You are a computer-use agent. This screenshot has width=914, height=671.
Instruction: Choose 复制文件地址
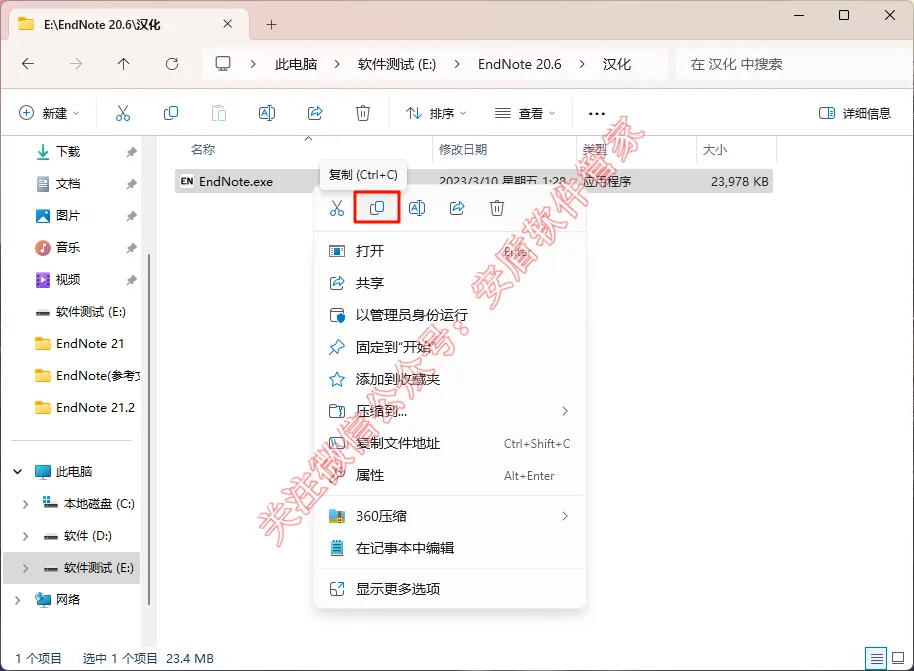[449, 444]
